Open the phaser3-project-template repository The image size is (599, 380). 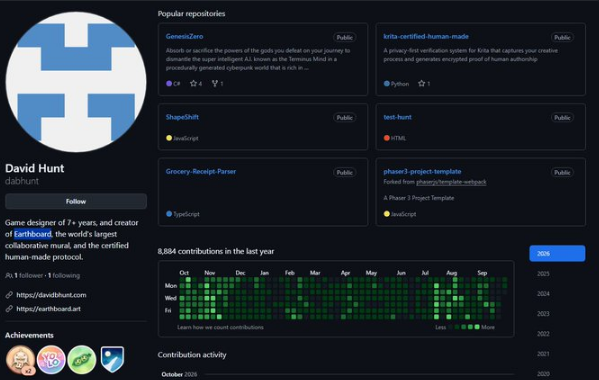[422, 171]
